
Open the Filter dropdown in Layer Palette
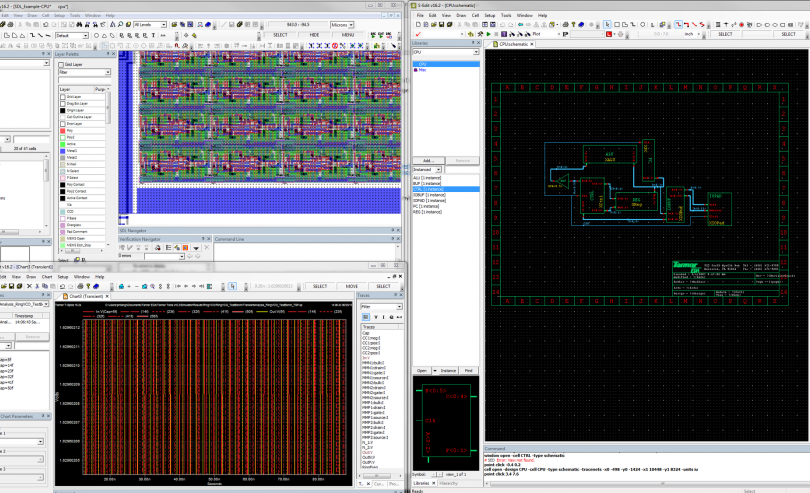tap(84, 72)
